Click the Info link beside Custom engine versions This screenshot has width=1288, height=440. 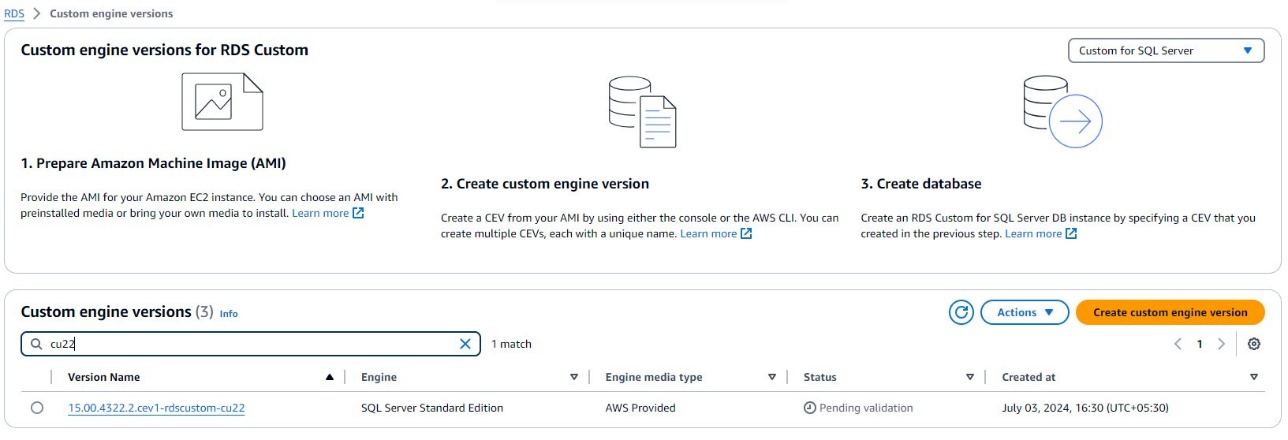(229, 313)
